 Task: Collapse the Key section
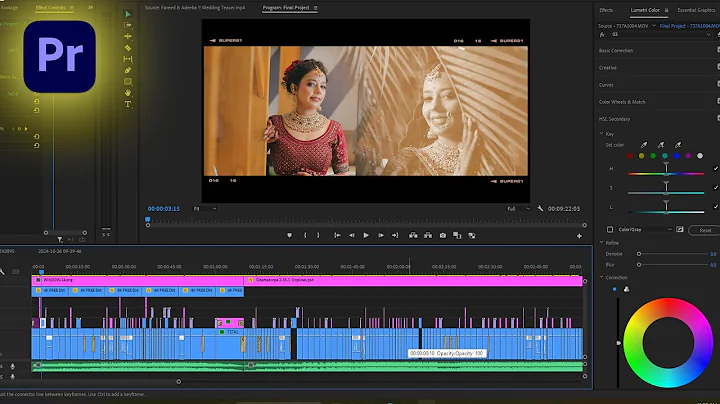[602, 134]
